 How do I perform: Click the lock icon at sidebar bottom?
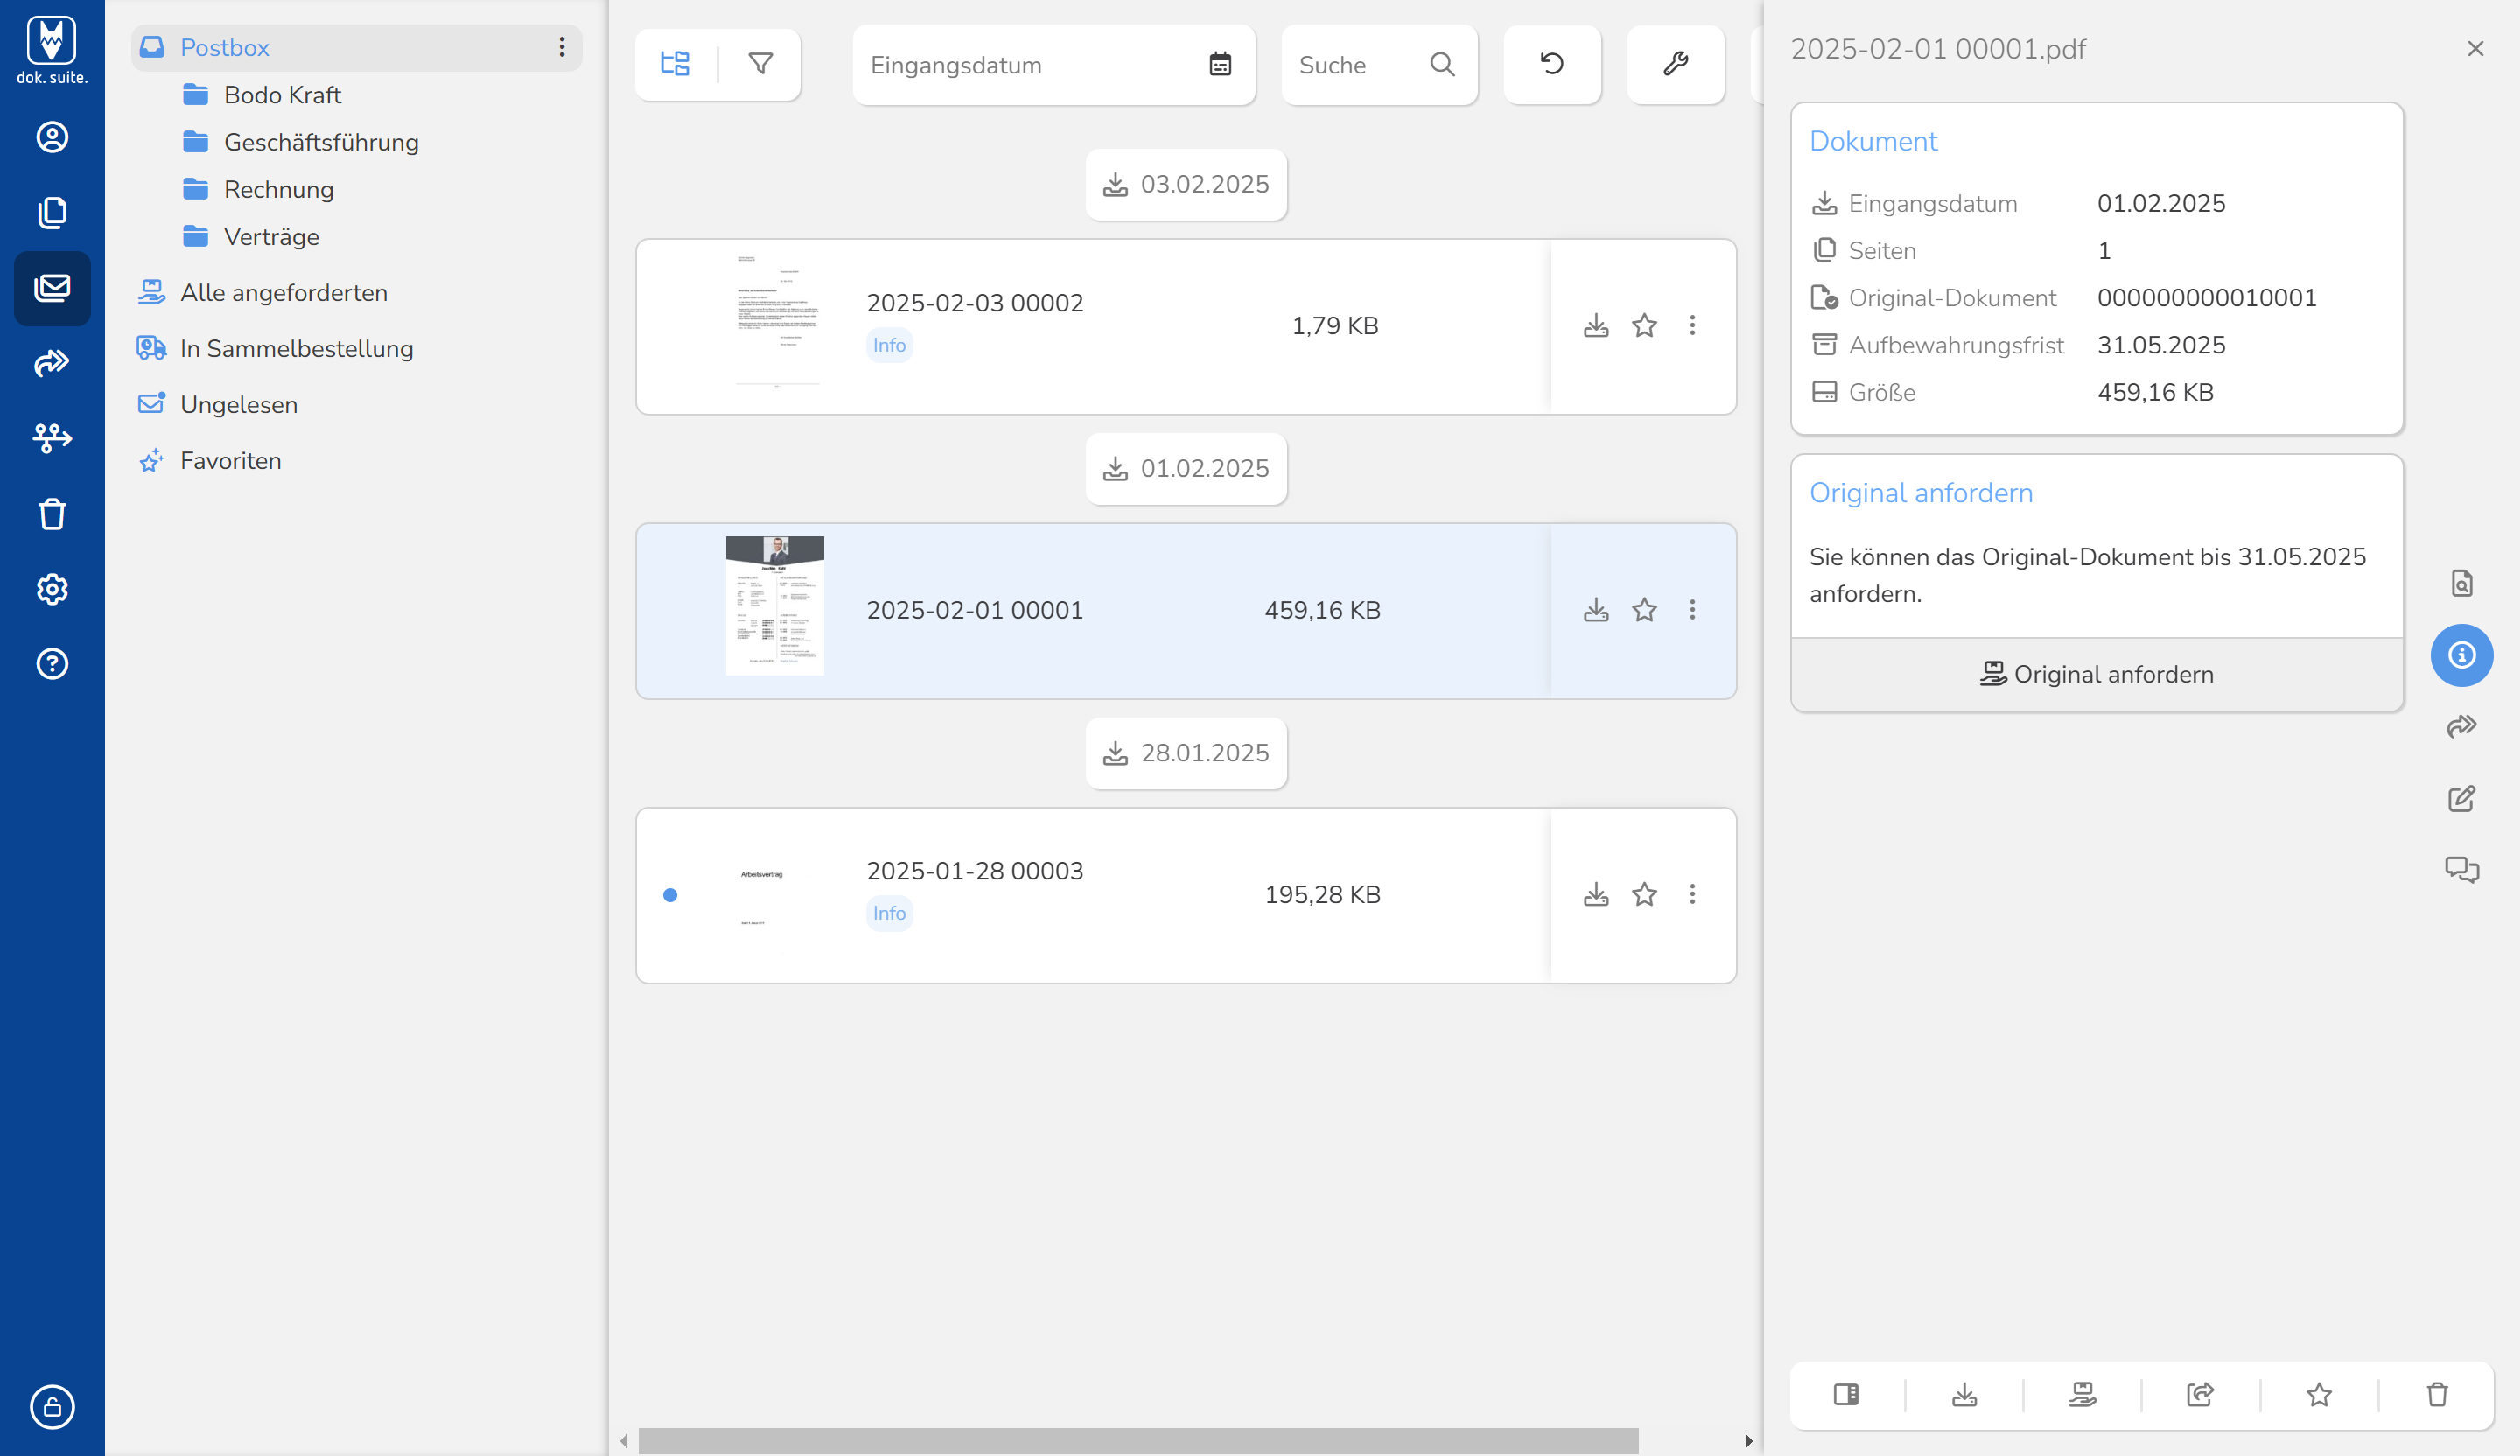pyautogui.click(x=52, y=1406)
